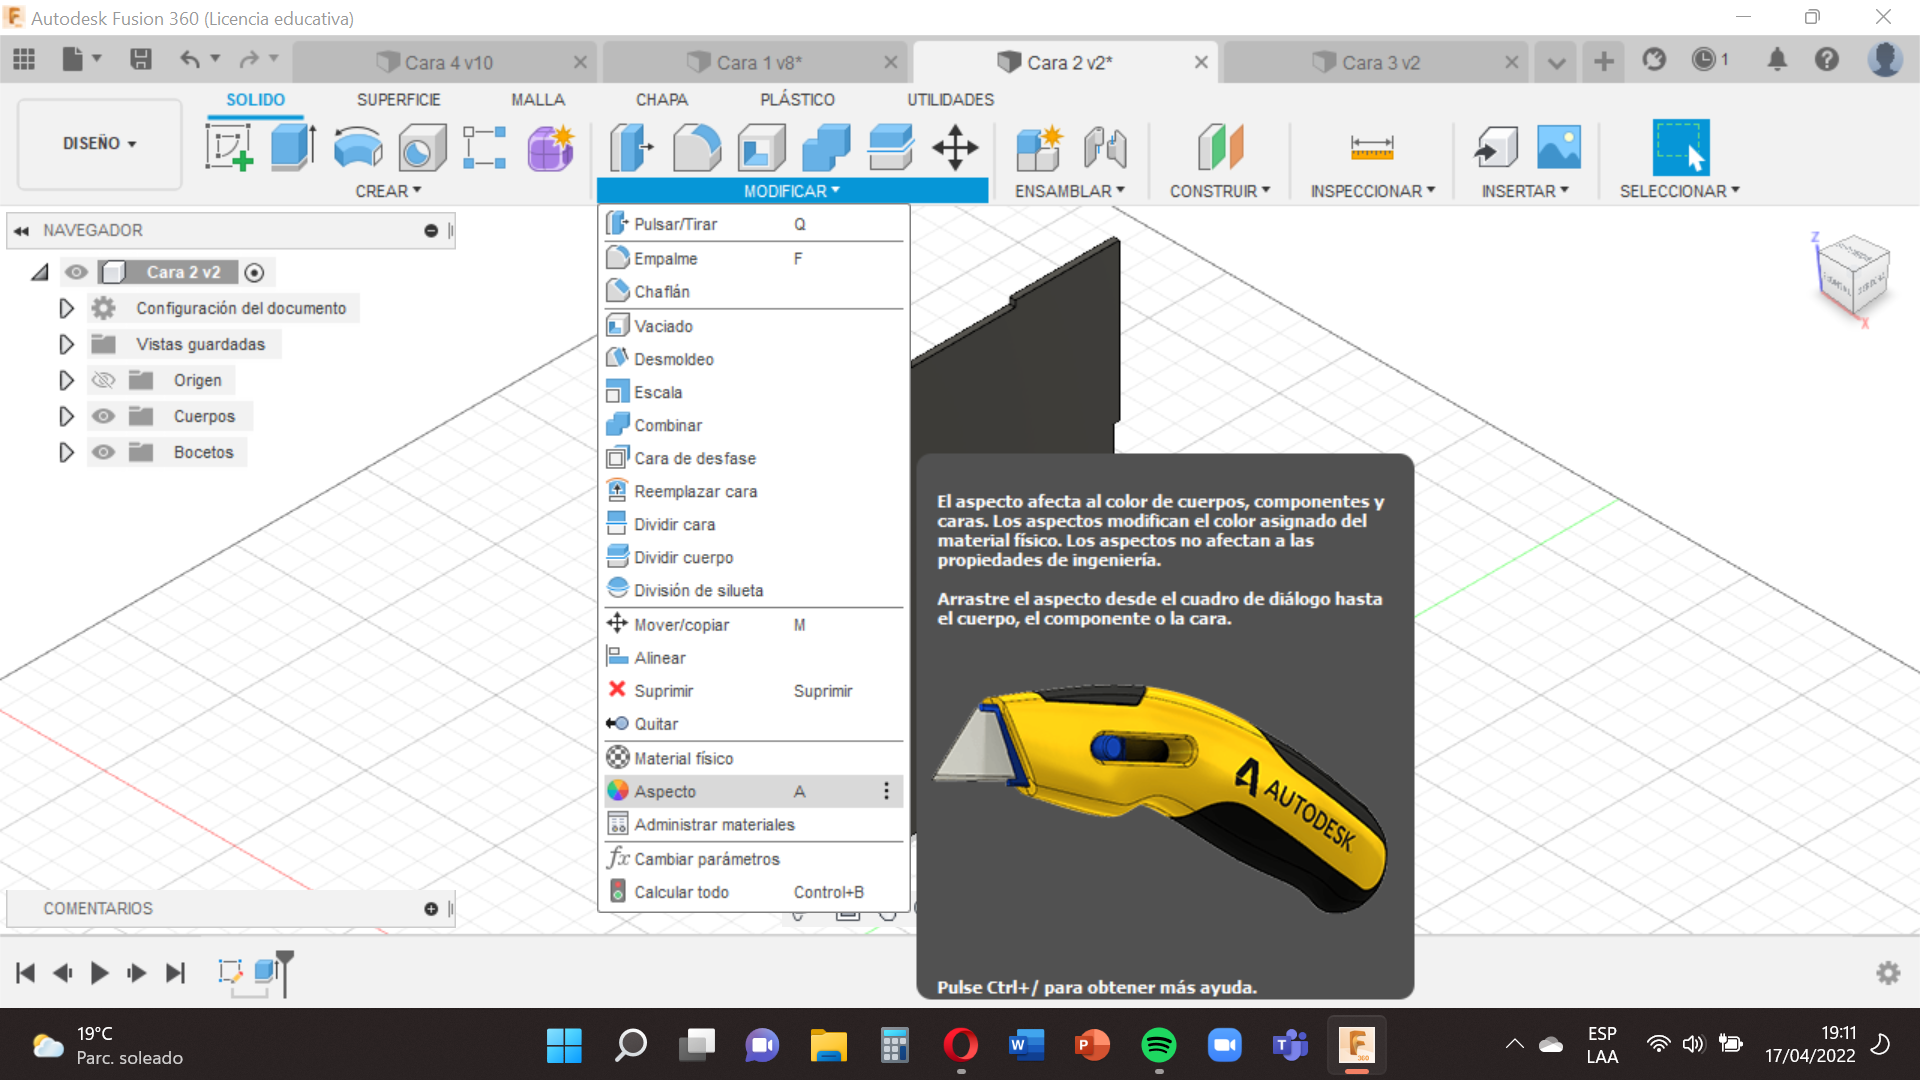The image size is (1920, 1080).
Task: Play the timeline
Action: point(99,973)
